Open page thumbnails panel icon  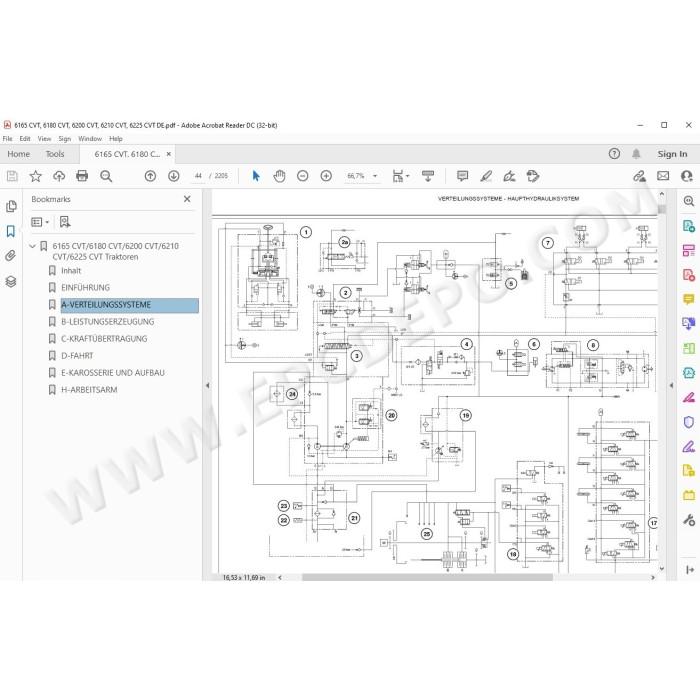click(11, 206)
